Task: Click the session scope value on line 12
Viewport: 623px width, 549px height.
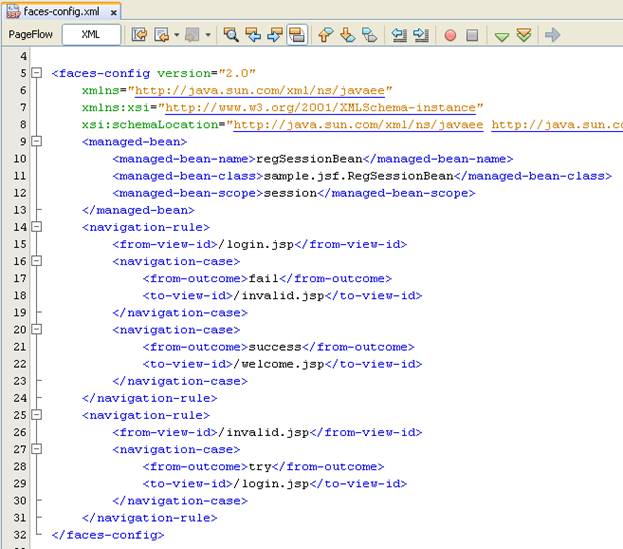Action: 290,193
